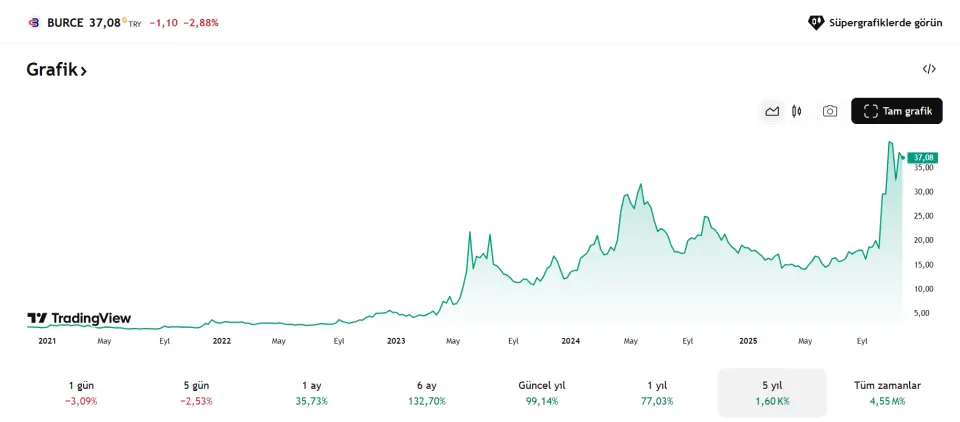The image size is (960, 422).
Task: Open full chart with Tam grafik
Action: click(x=896, y=111)
